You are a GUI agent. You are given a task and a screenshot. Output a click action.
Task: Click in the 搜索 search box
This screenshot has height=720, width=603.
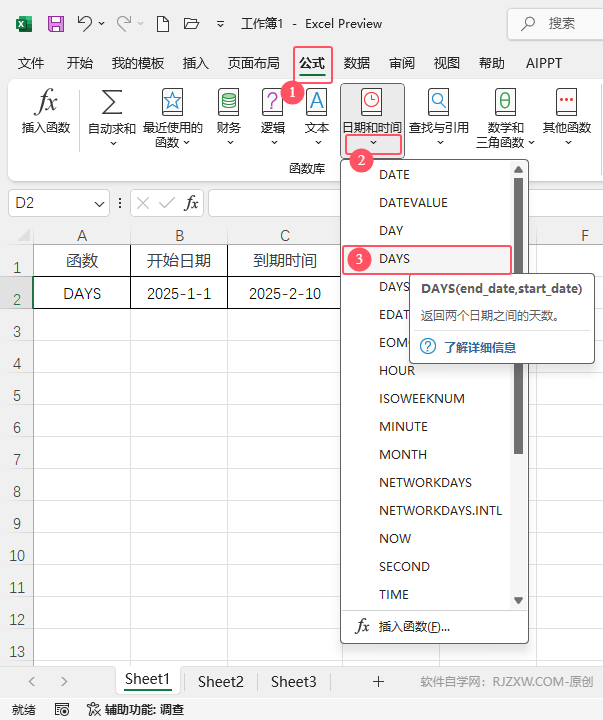coord(555,23)
